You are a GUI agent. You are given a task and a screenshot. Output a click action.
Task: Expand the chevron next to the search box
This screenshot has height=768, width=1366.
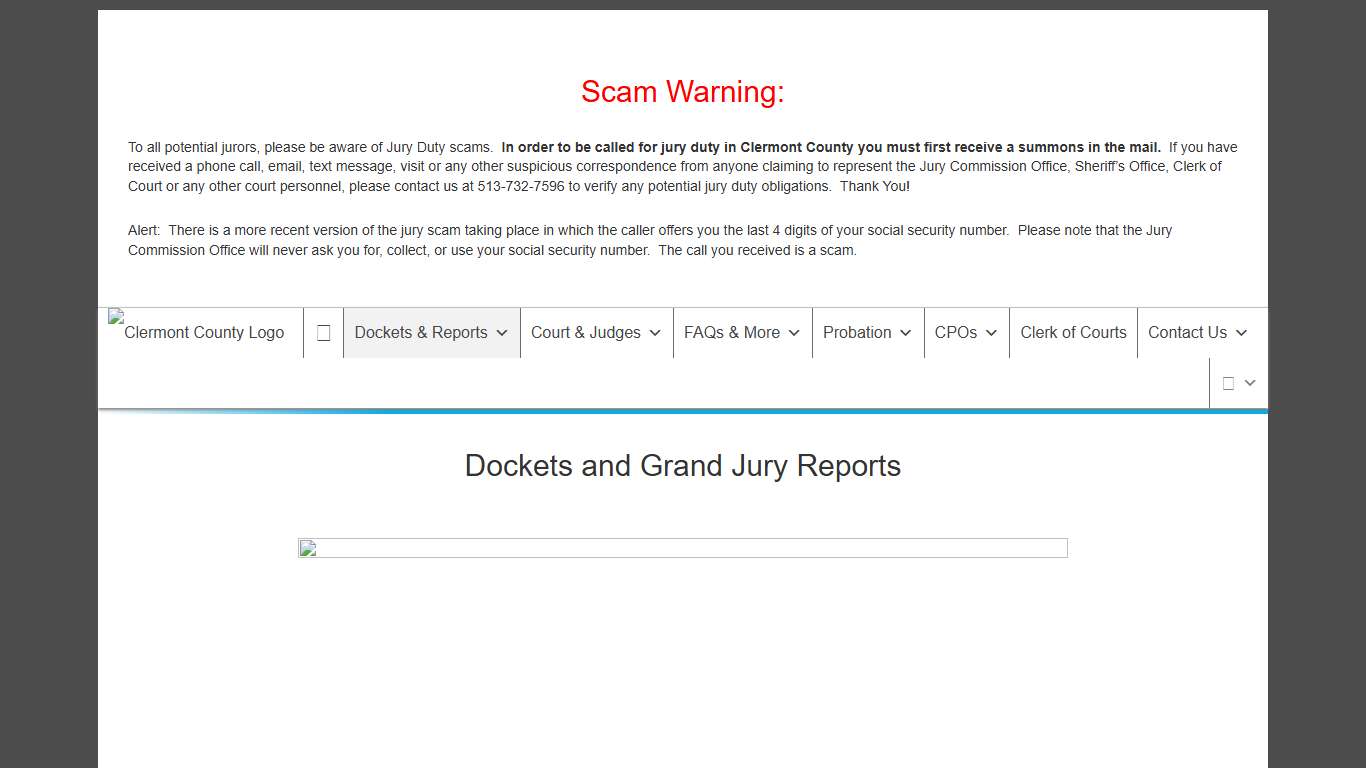click(x=1249, y=383)
